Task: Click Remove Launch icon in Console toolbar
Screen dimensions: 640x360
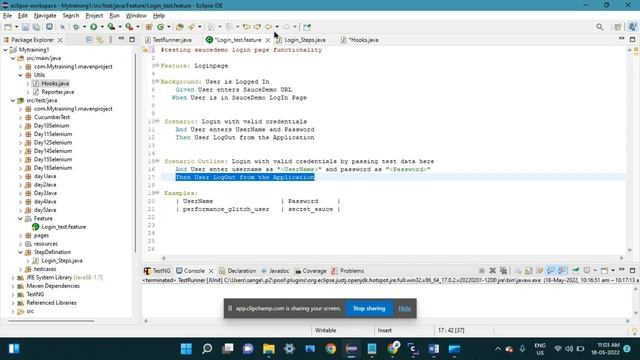Action: tap(493, 271)
